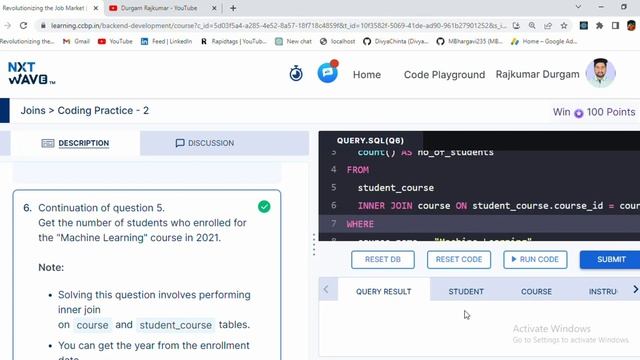
Task: Share this page icon in address bar
Action: [548, 25]
